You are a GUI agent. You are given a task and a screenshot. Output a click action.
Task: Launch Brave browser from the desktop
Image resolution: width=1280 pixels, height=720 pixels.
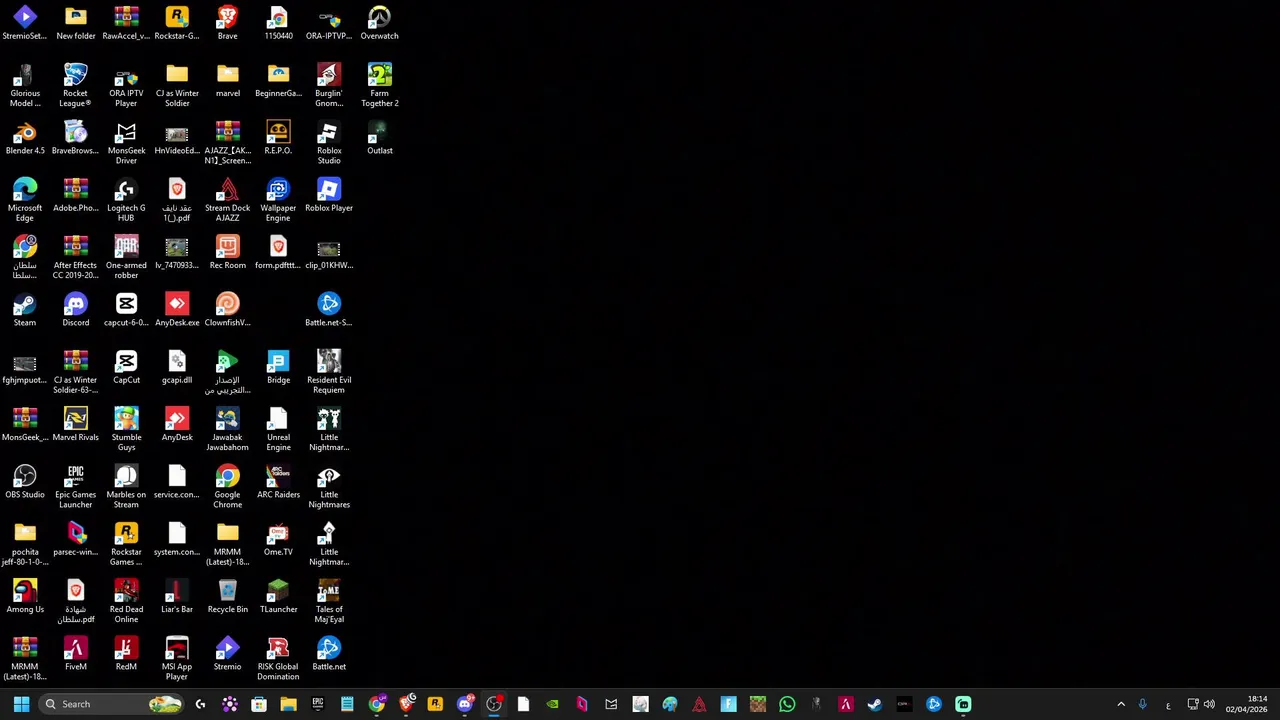[x=227, y=23]
